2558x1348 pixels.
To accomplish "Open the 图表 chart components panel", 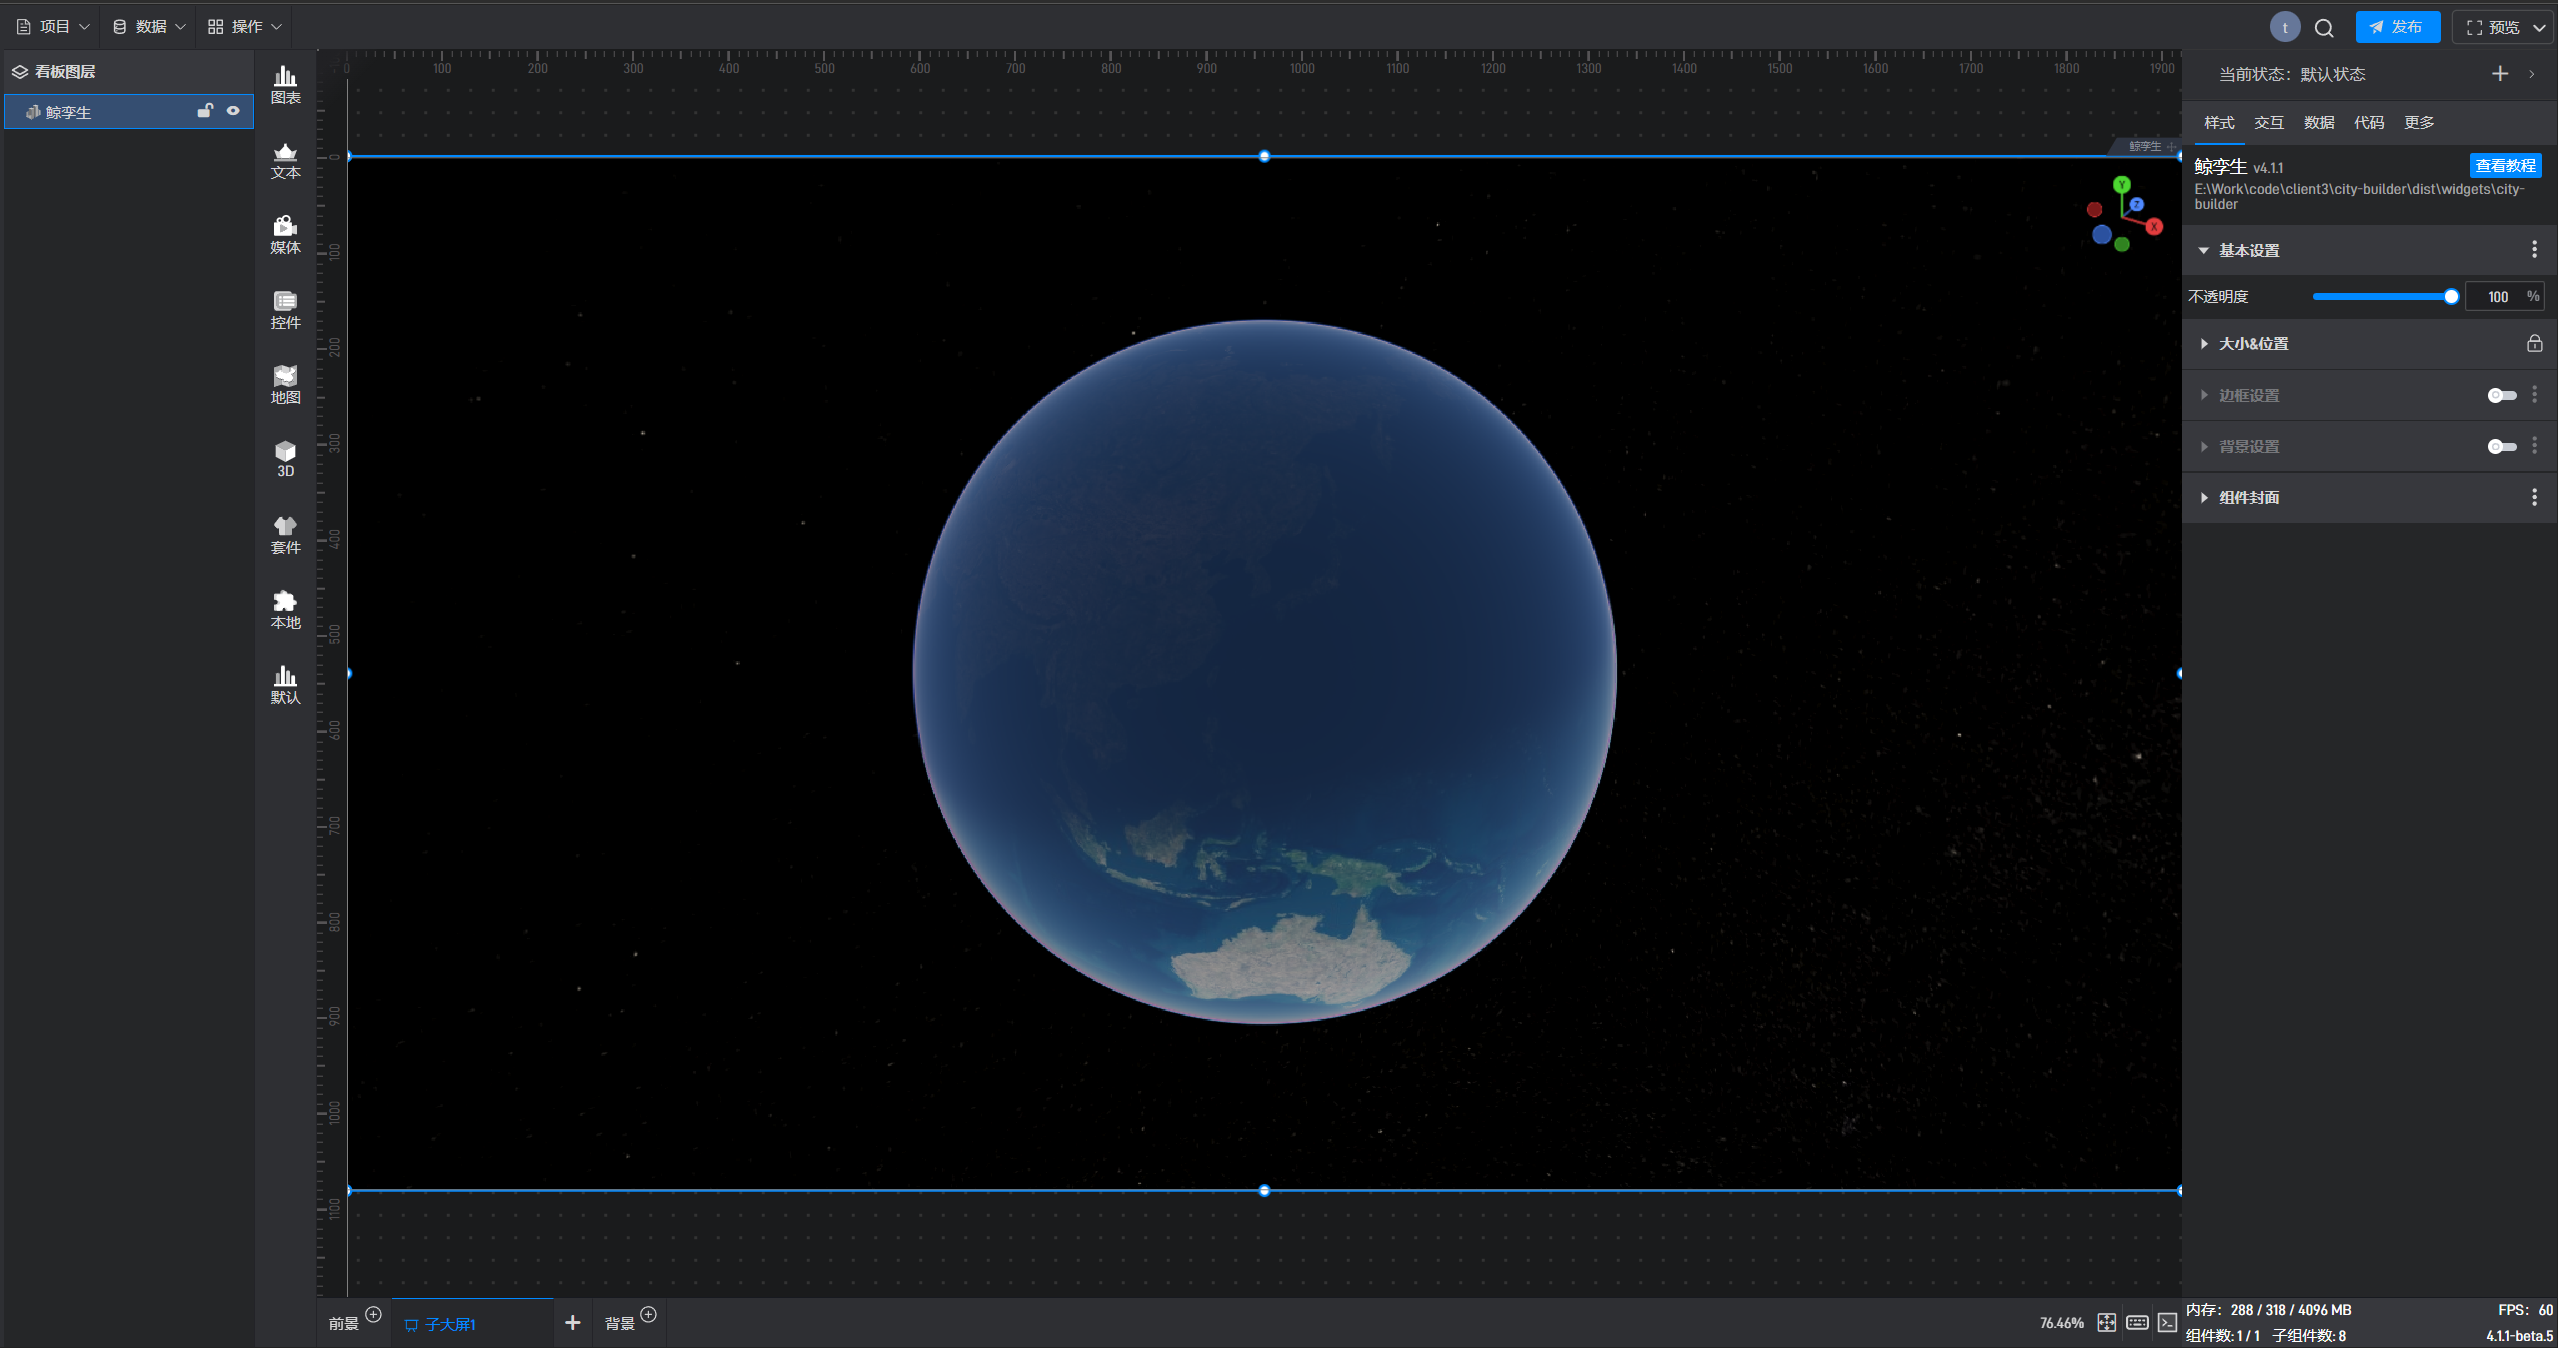I will pyautogui.click(x=285, y=85).
